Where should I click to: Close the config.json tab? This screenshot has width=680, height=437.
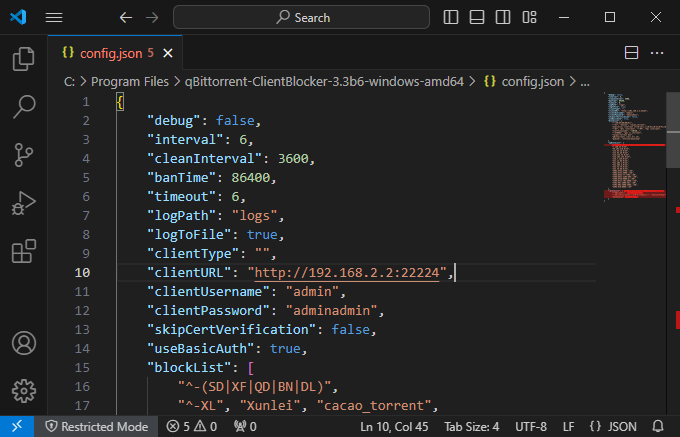(x=168, y=53)
